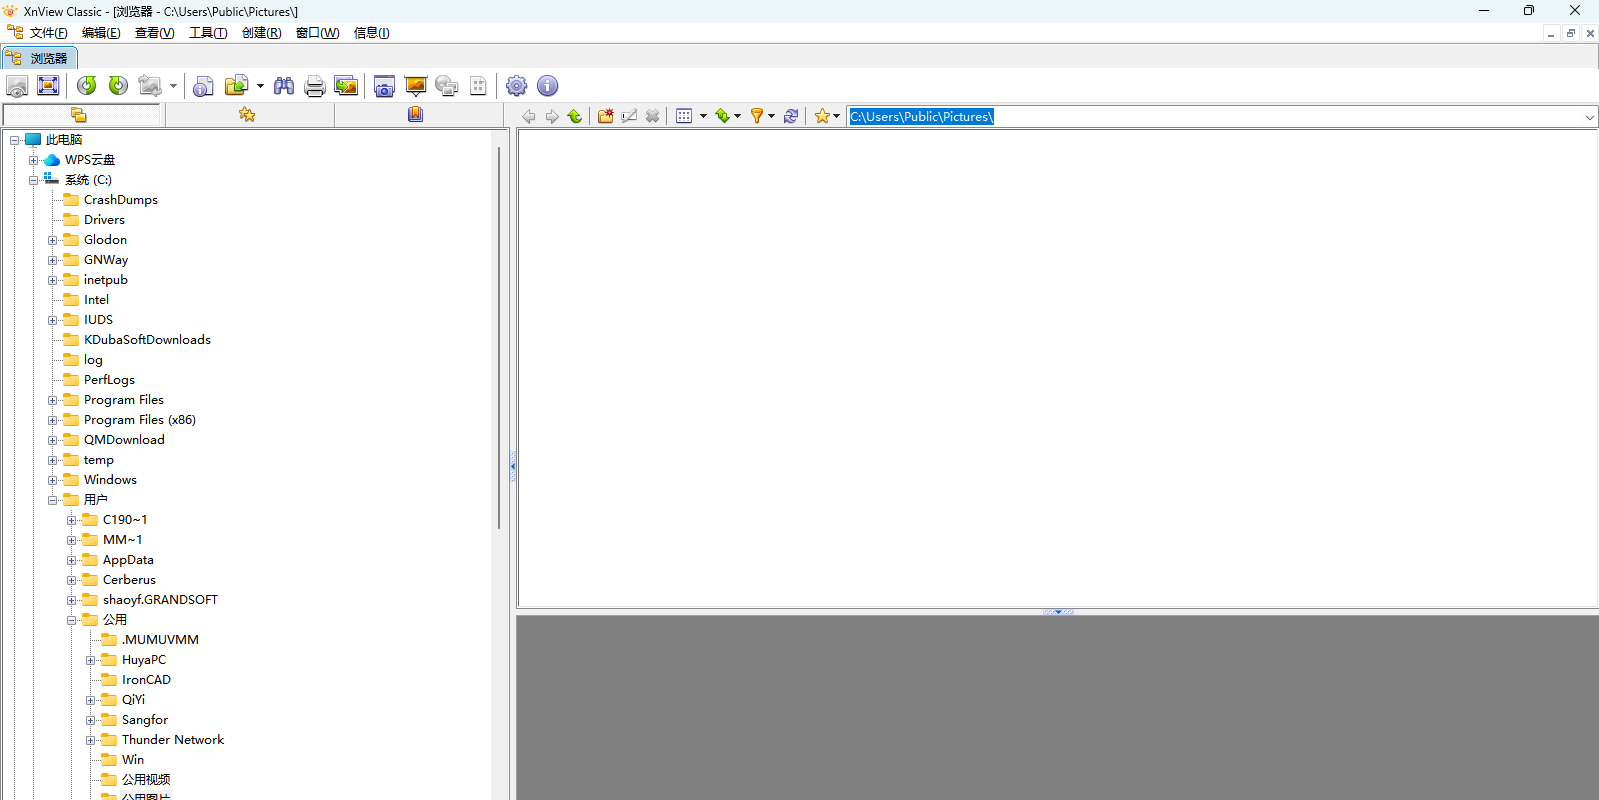Click the folder tree vertical scrollbar
The width and height of the screenshot is (1599, 800).
[498, 339]
